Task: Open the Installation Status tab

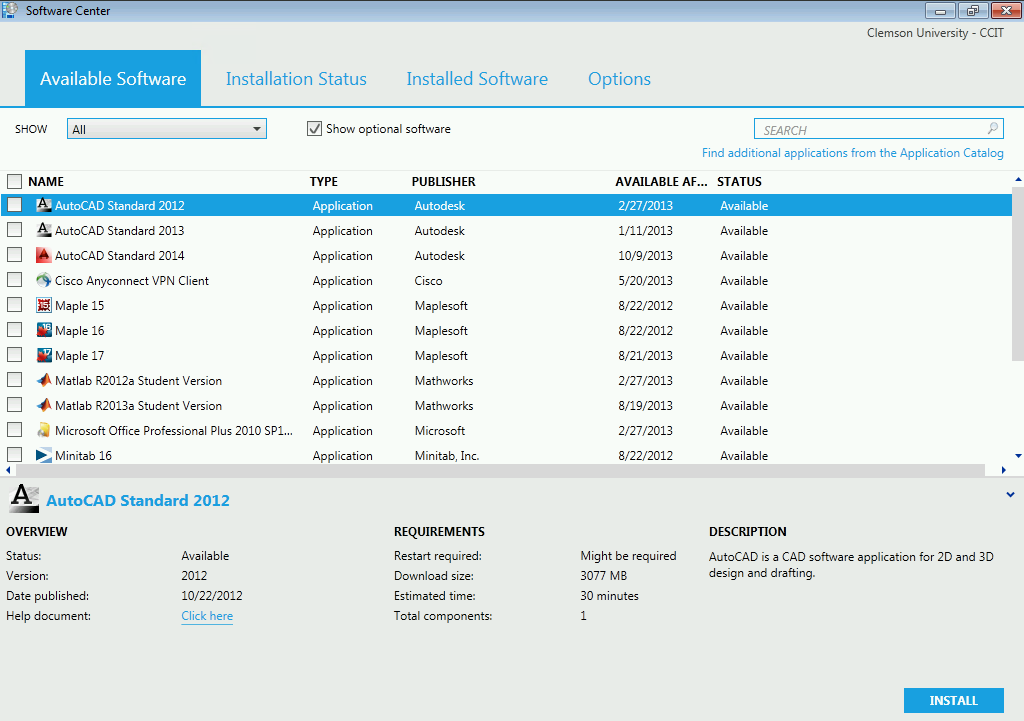Action: pos(296,79)
